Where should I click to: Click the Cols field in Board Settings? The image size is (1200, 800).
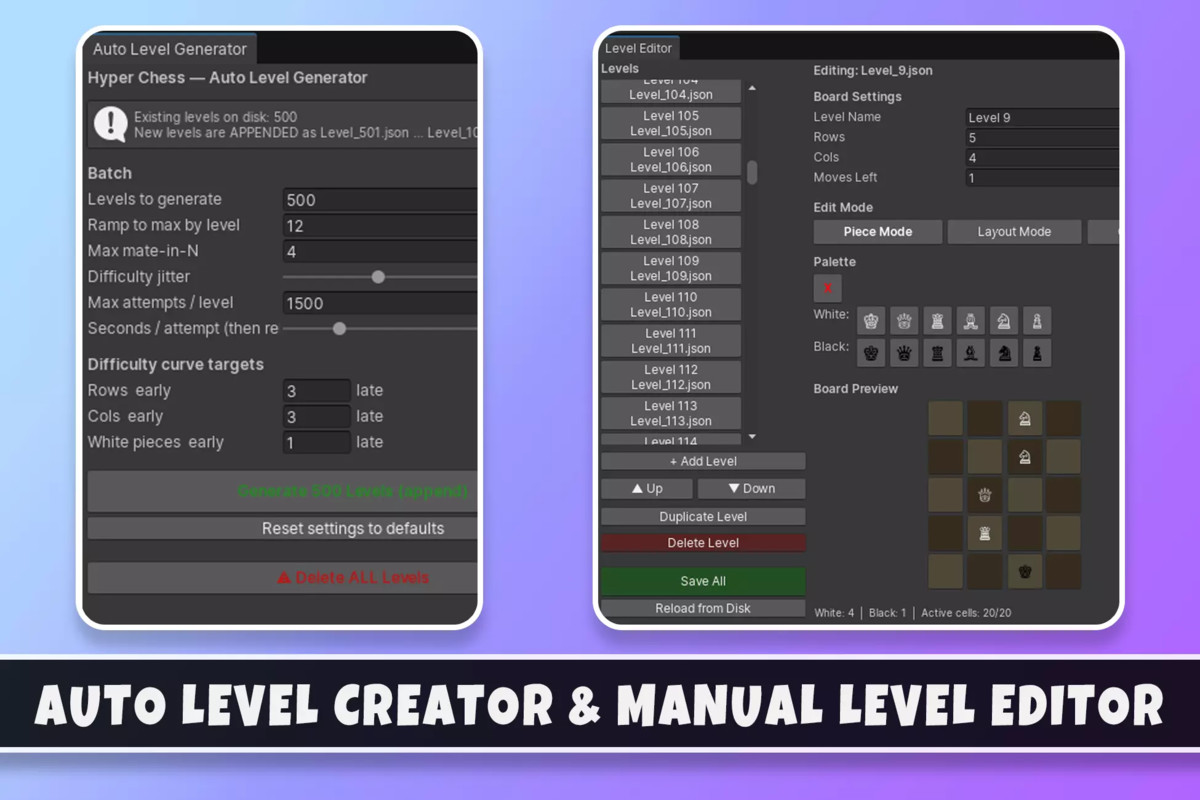1042,157
